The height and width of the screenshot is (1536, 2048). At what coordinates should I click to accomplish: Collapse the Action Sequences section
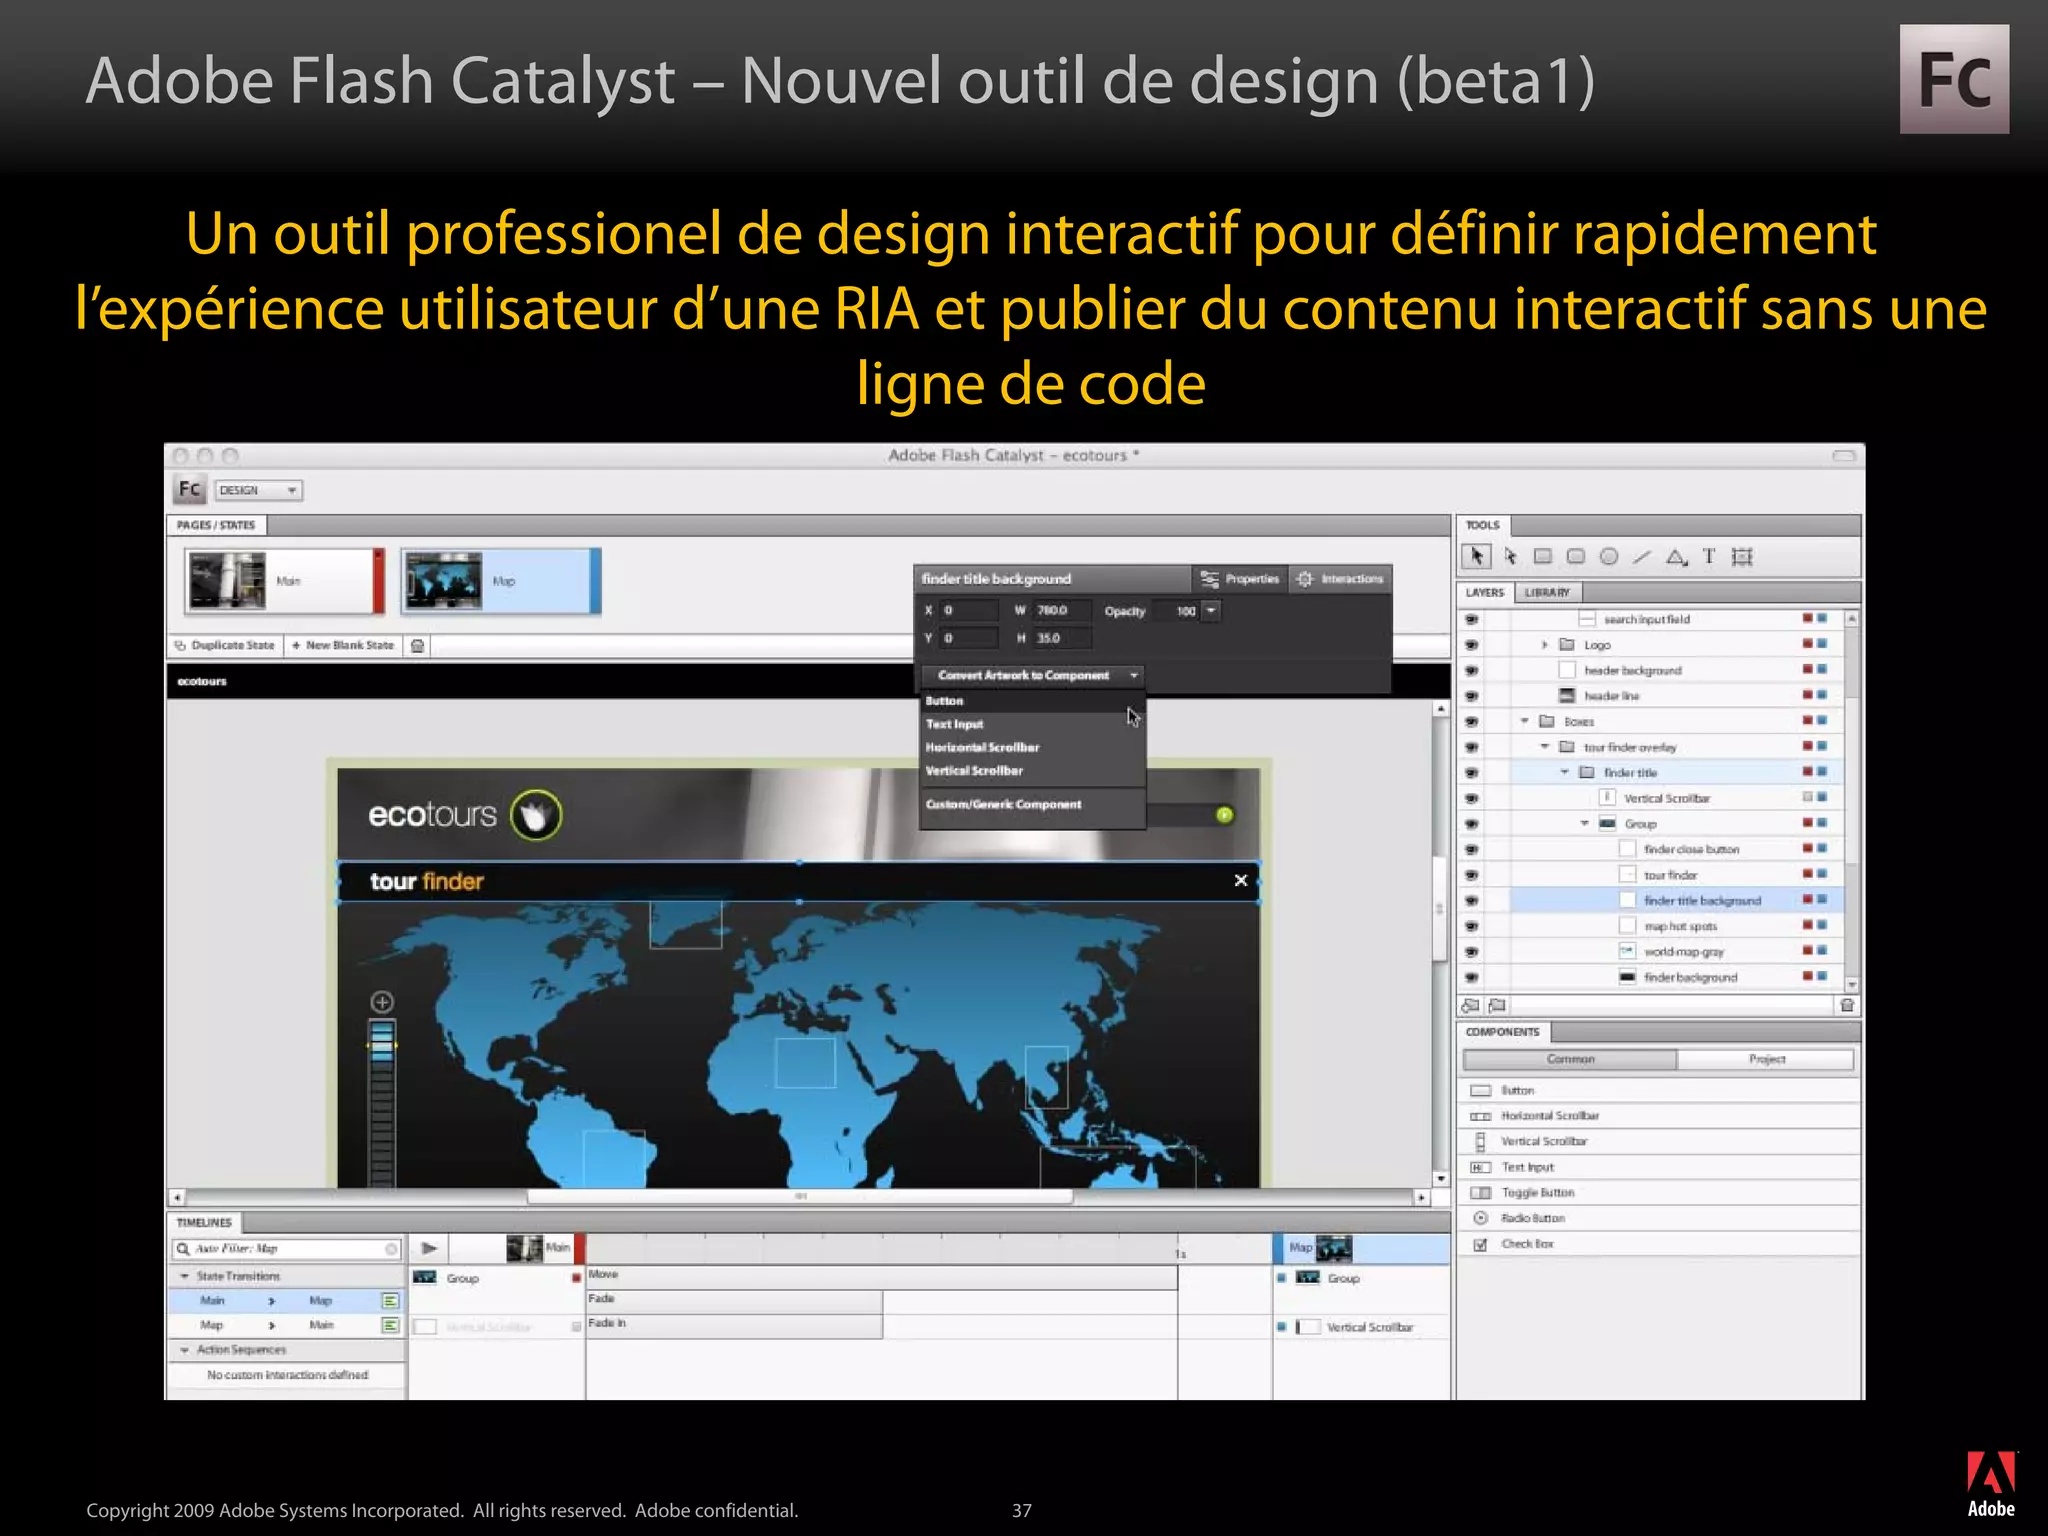click(184, 1350)
